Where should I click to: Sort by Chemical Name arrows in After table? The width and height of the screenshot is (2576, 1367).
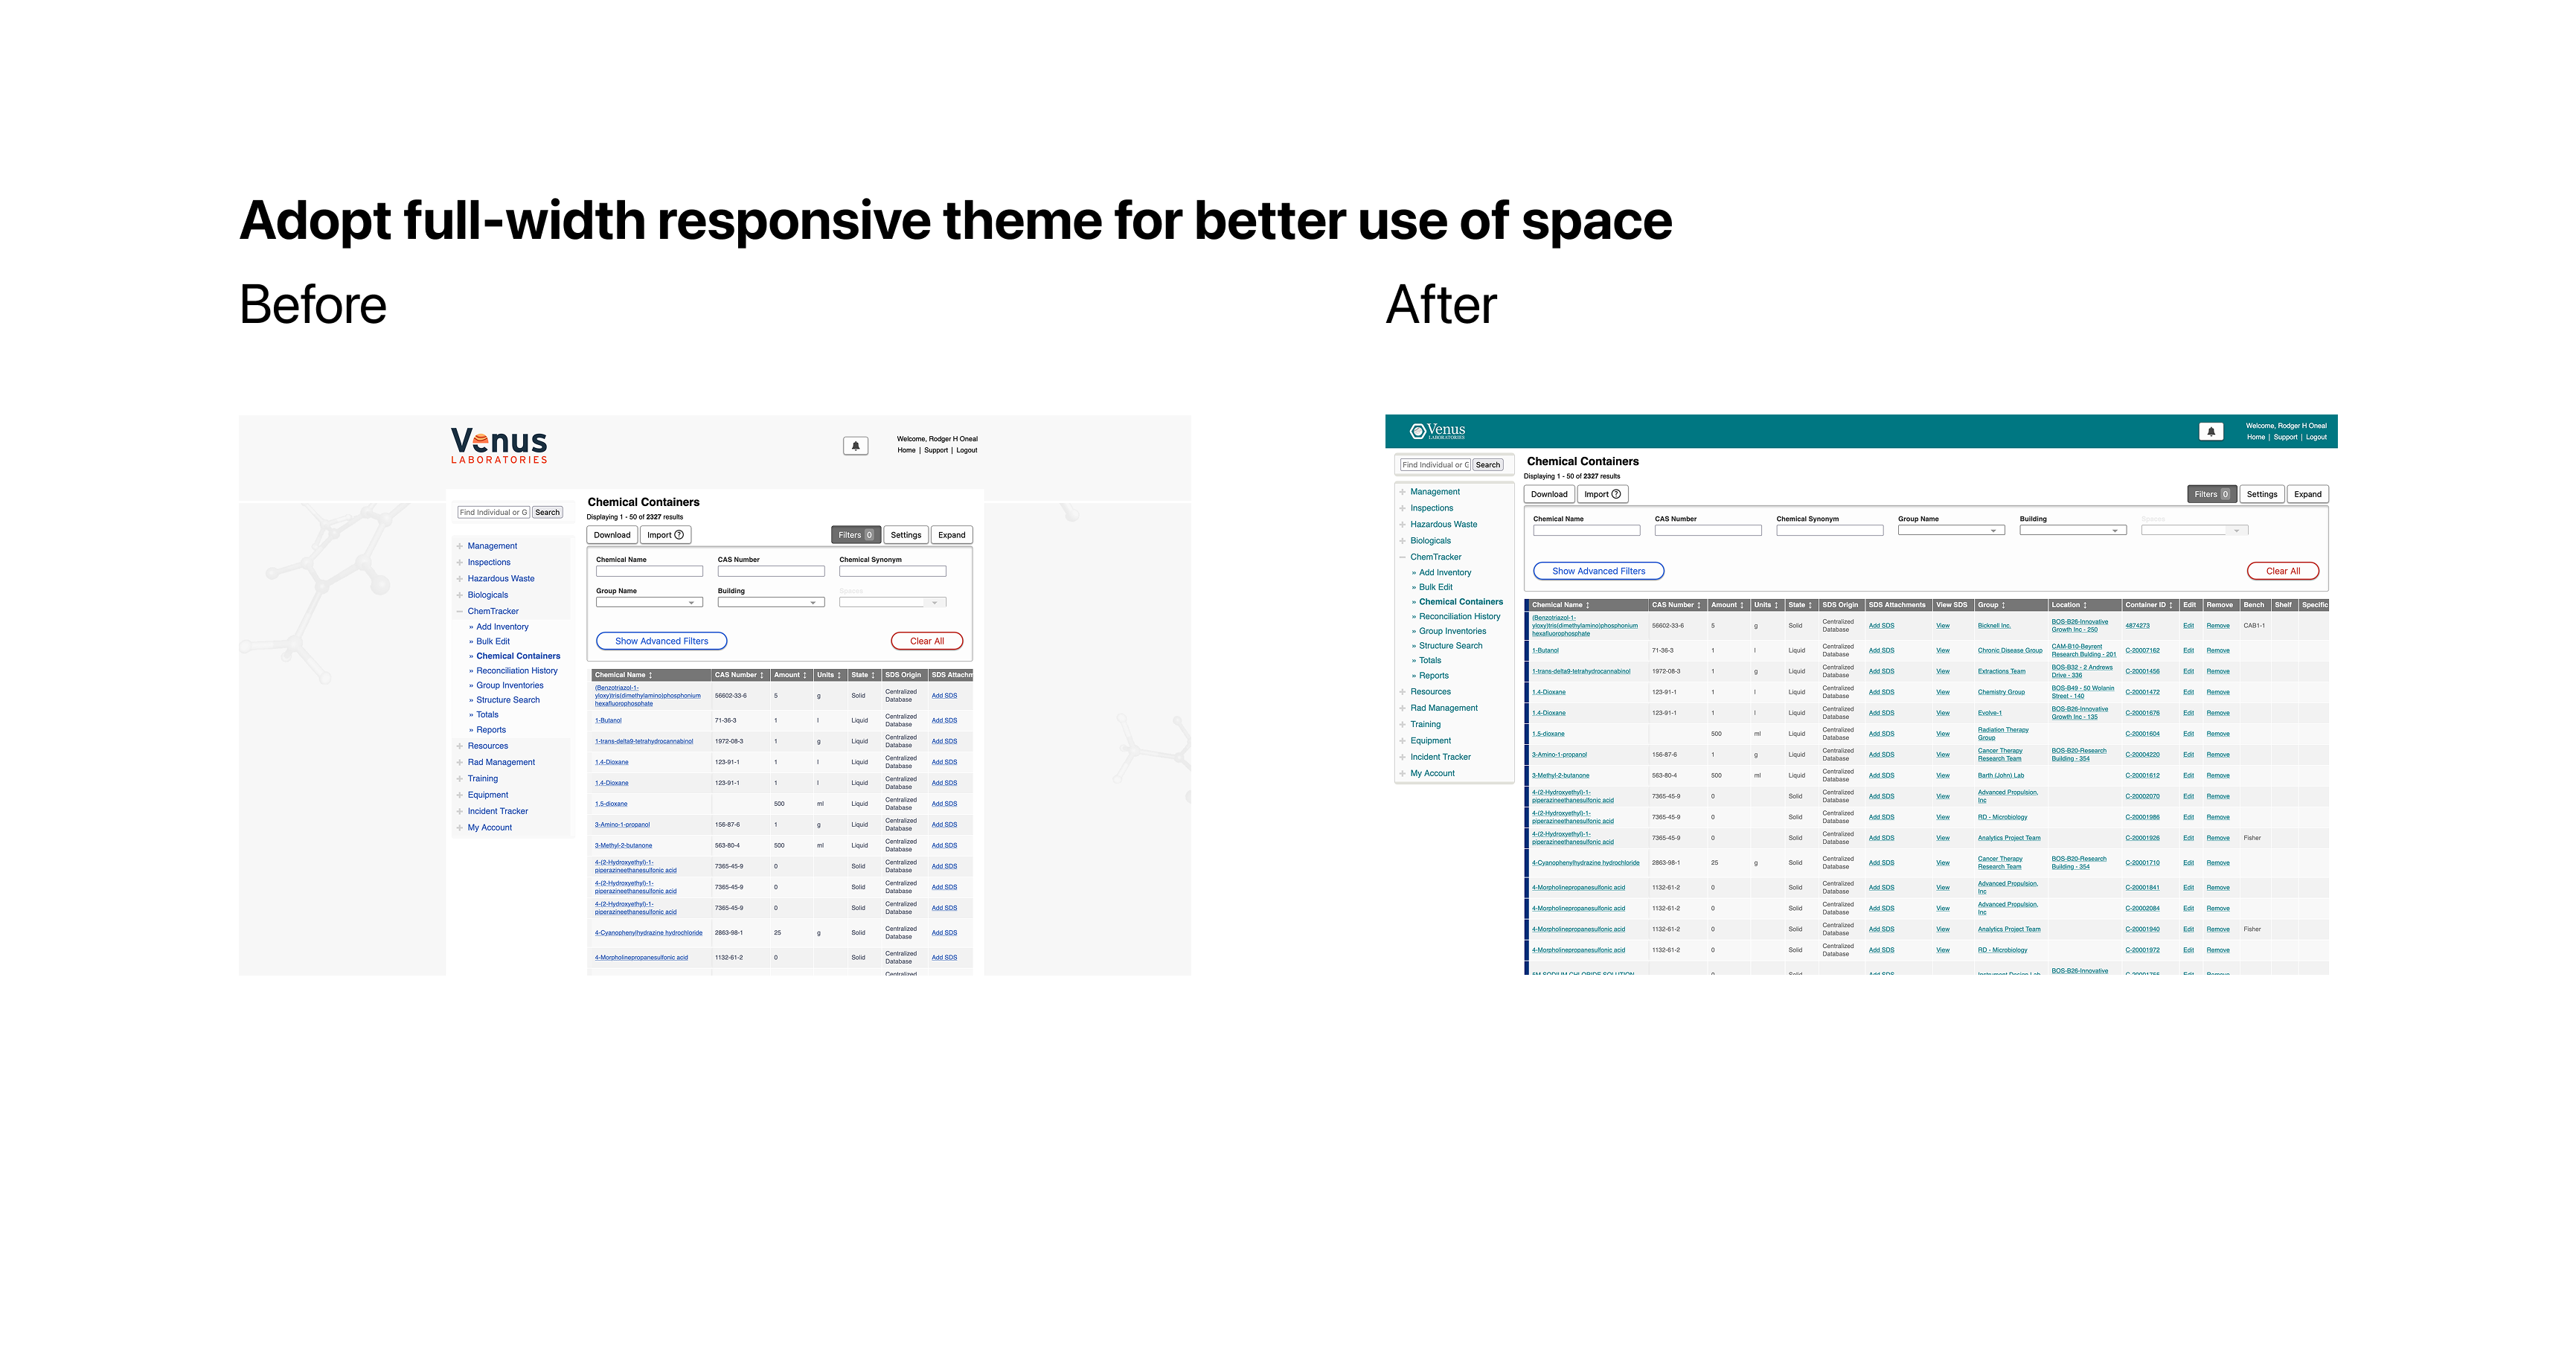1587,605
